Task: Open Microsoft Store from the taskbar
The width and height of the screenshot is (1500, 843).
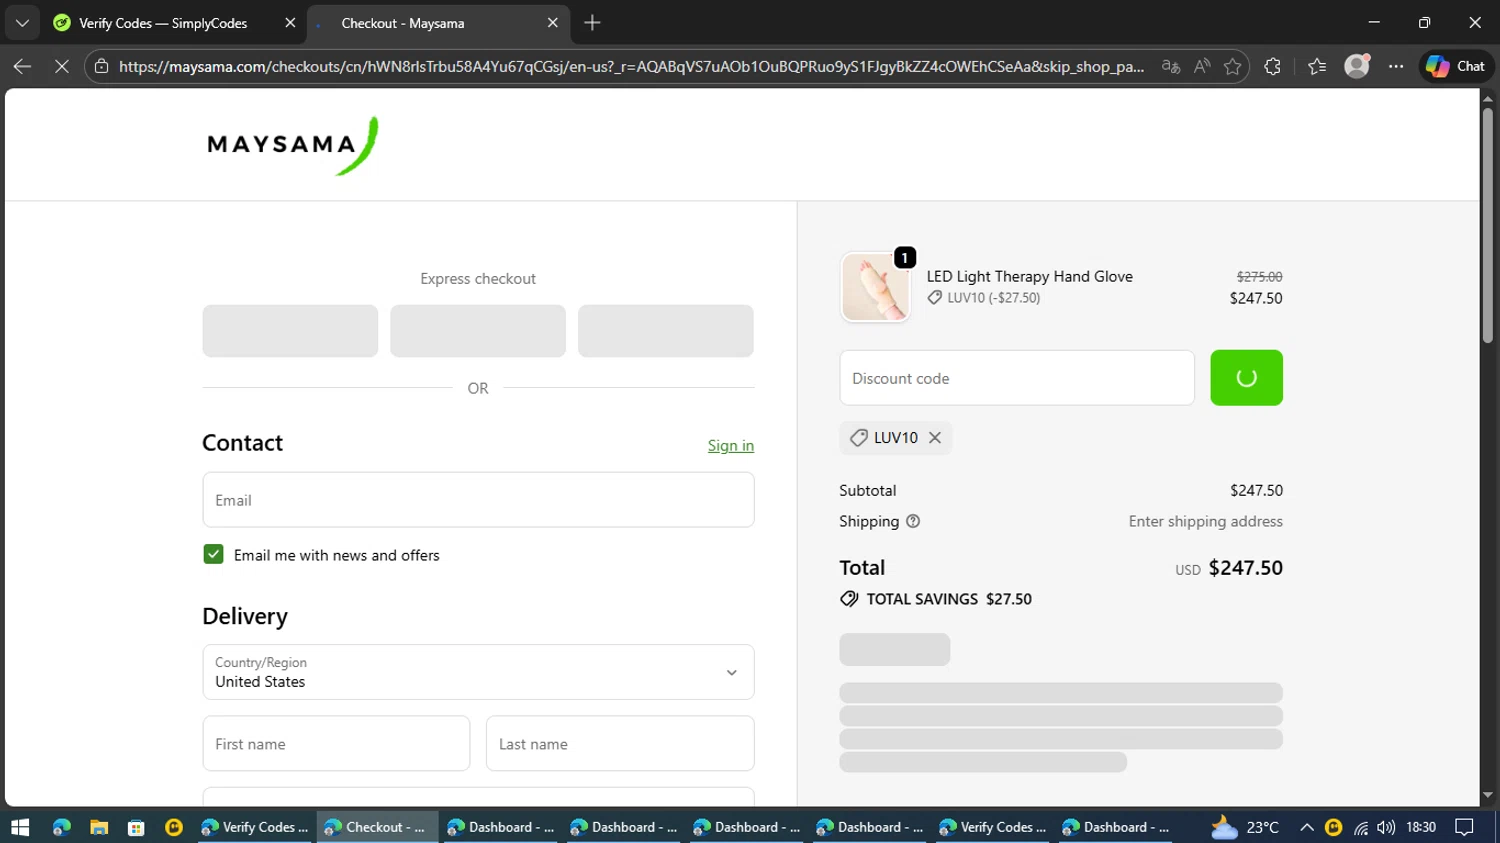Action: pos(136,827)
